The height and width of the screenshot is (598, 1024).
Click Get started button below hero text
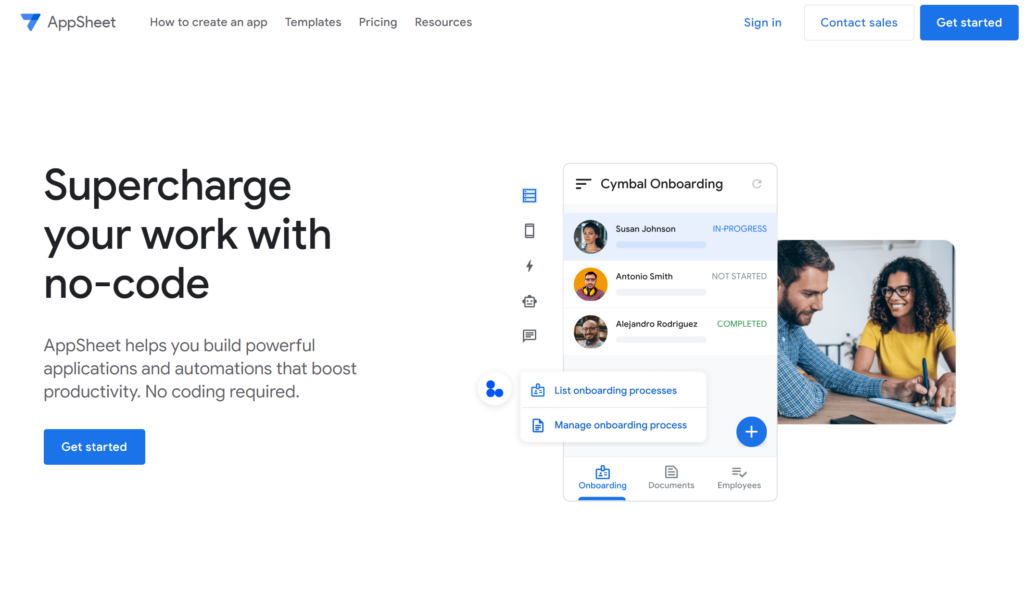[x=94, y=447]
